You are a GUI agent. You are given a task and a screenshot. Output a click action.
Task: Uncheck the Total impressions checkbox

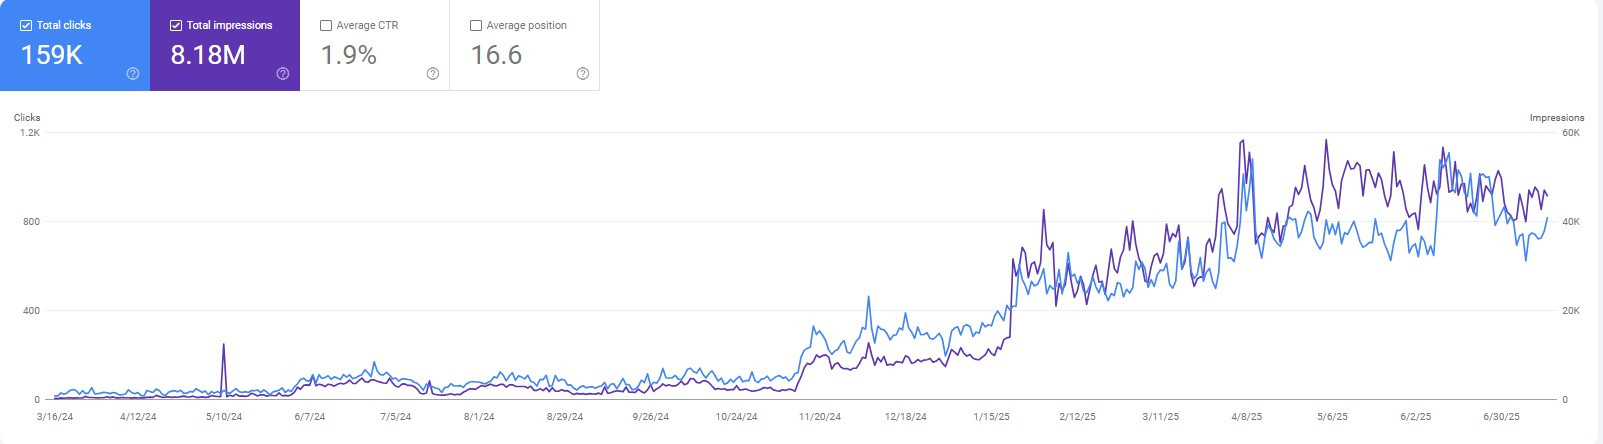point(176,26)
